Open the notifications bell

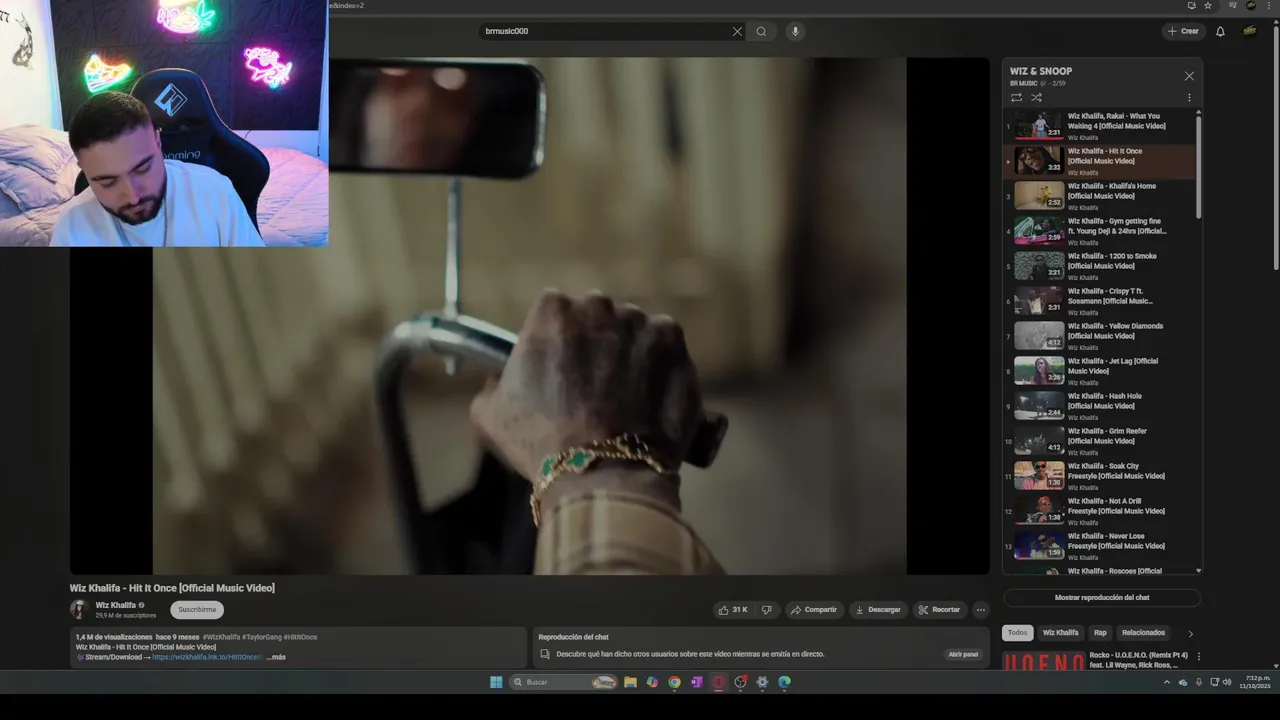tap(1220, 31)
